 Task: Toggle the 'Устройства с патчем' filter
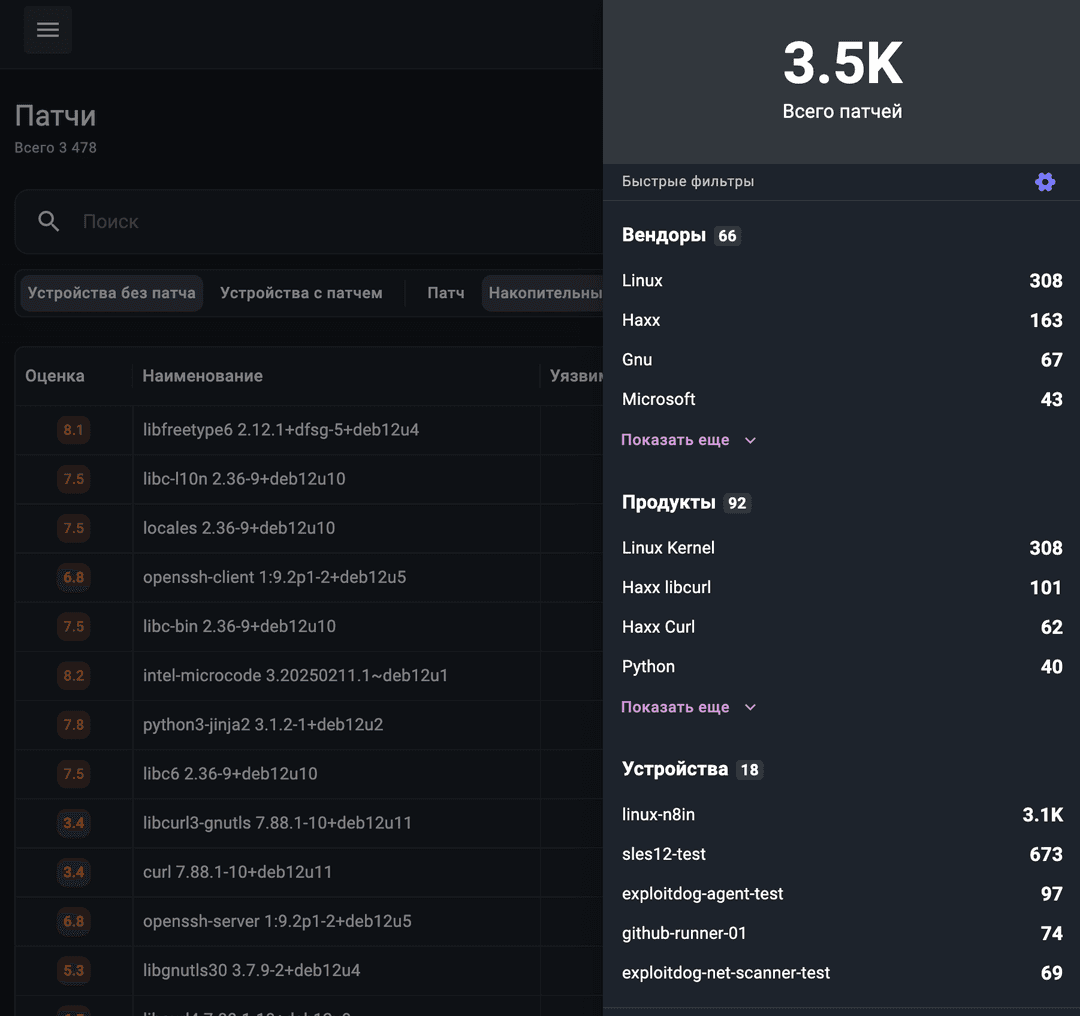pyautogui.click(x=301, y=293)
